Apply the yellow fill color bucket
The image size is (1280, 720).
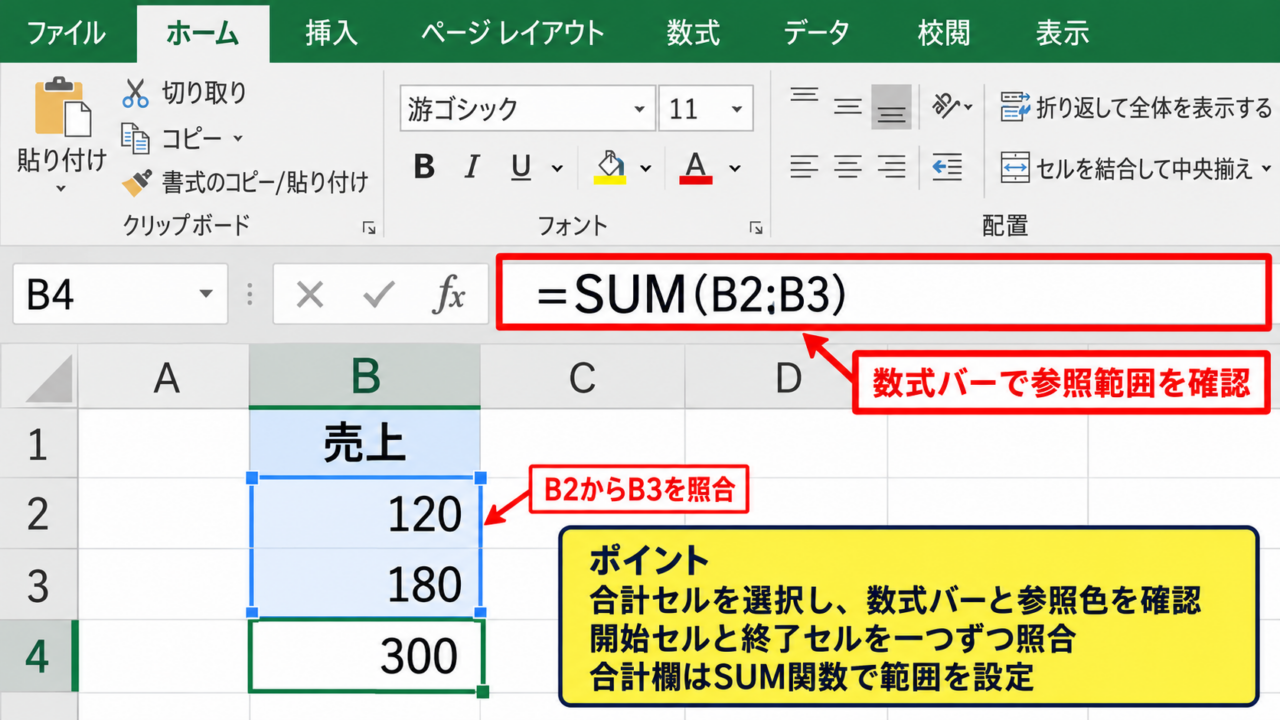[x=609, y=167]
